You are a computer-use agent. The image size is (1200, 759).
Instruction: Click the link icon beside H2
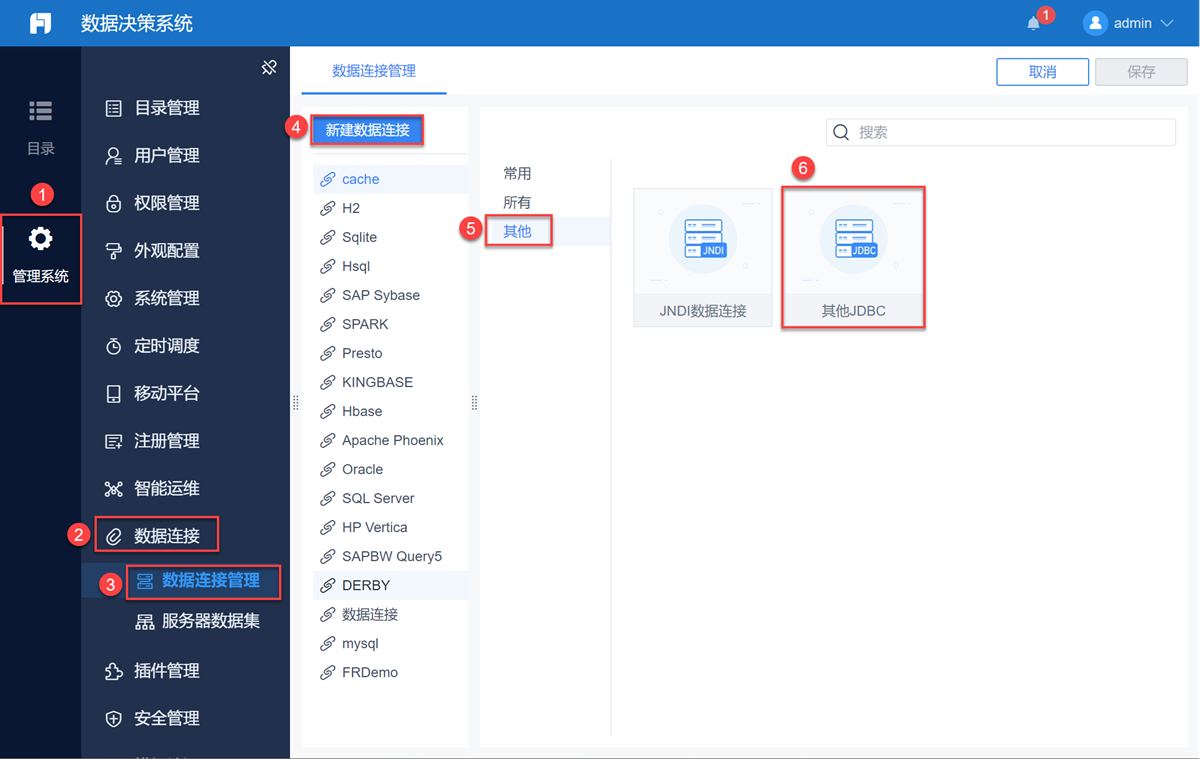click(327, 209)
